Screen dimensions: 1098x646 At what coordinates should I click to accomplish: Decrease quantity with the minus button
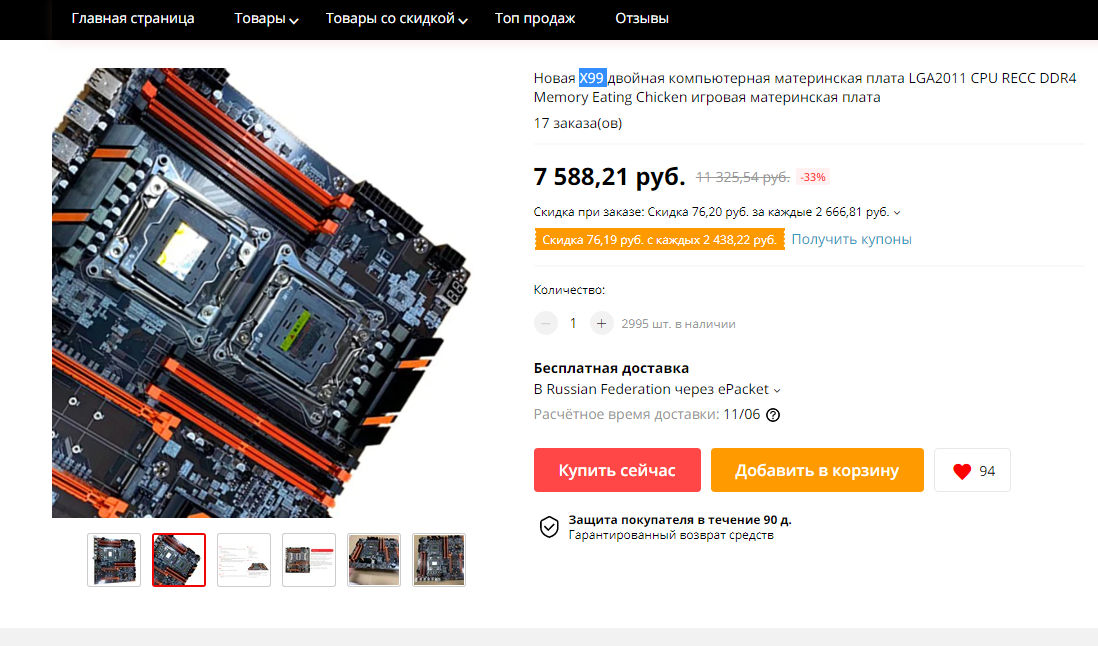pos(545,323)
